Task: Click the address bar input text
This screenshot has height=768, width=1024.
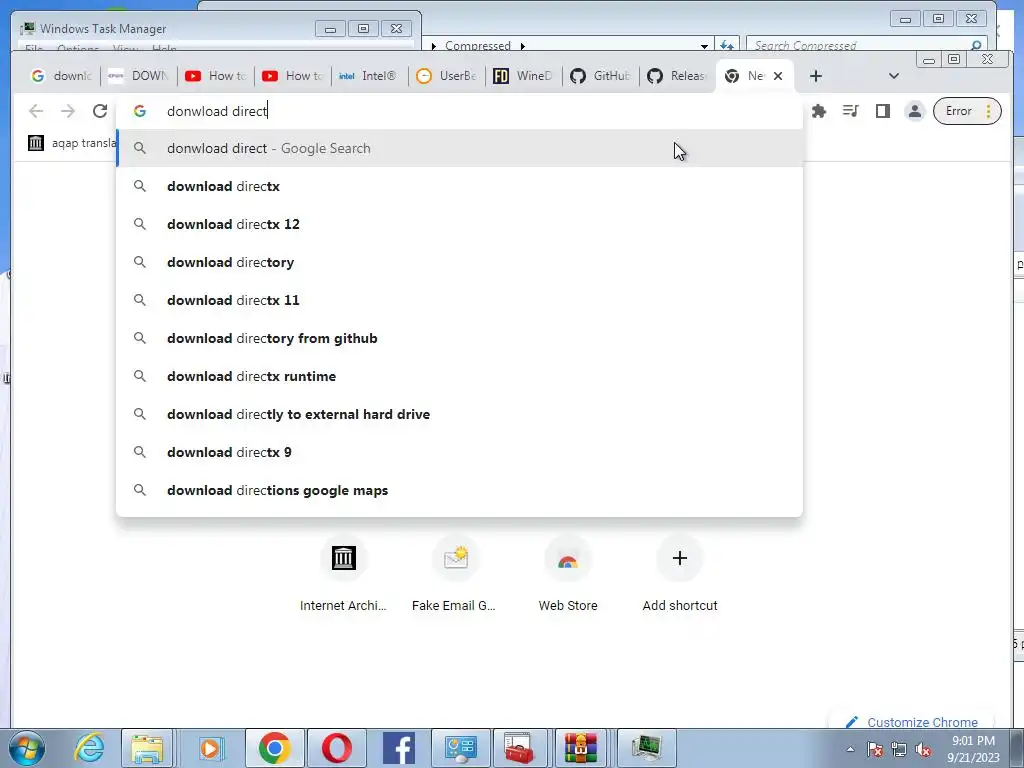Action: (x=217, y=111)
